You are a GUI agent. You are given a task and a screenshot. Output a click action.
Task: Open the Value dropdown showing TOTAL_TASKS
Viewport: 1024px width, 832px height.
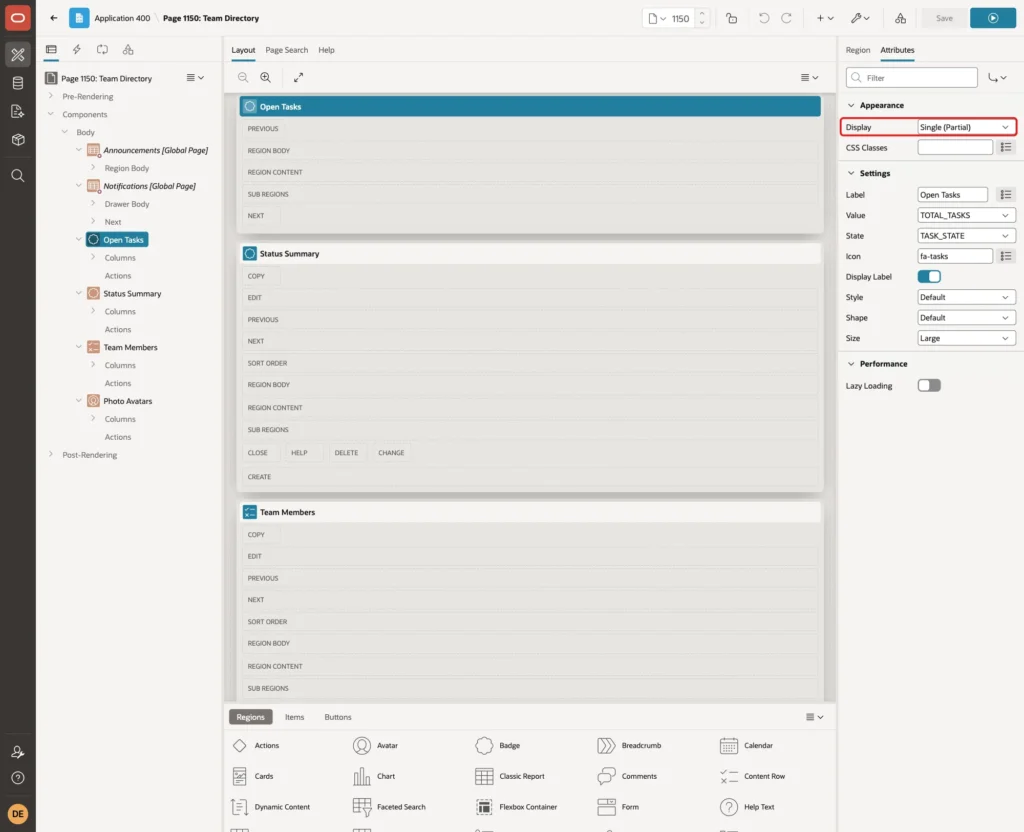click(965, 215)
